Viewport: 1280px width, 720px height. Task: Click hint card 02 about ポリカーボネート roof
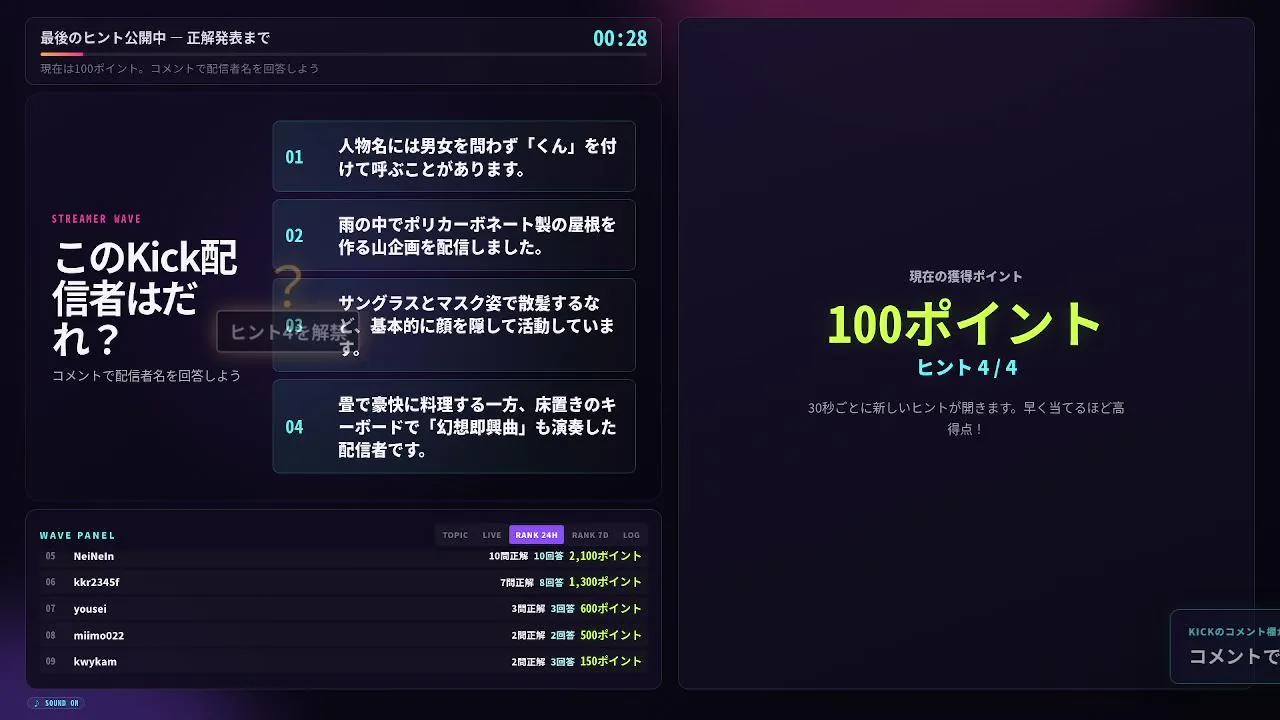point(454,235)
